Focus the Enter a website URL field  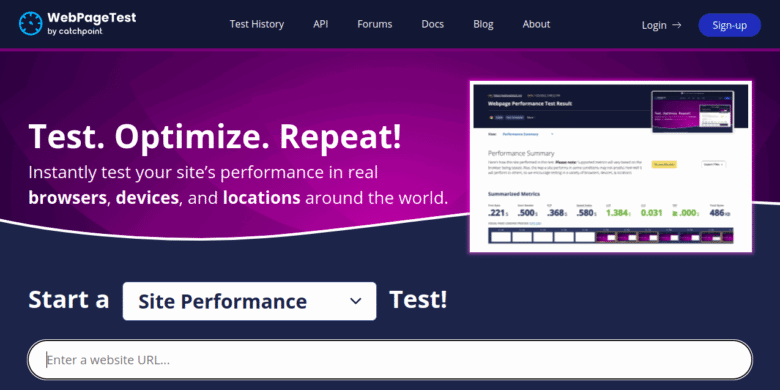[x=390, y=360]
